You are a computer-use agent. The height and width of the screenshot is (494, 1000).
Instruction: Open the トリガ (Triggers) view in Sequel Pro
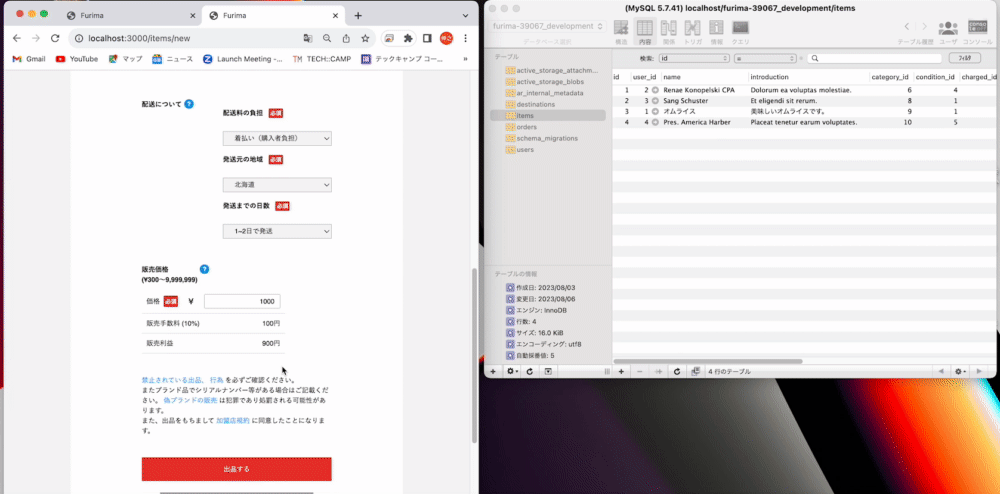(x=693, y=31)
